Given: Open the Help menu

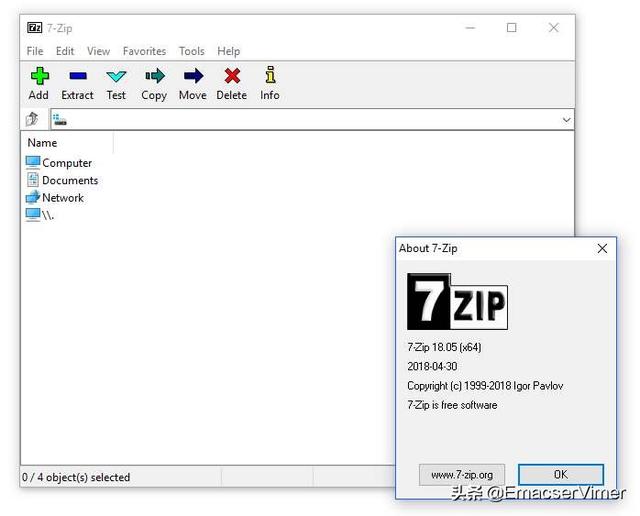Looking at the screenshot, I should coord(229,51).
